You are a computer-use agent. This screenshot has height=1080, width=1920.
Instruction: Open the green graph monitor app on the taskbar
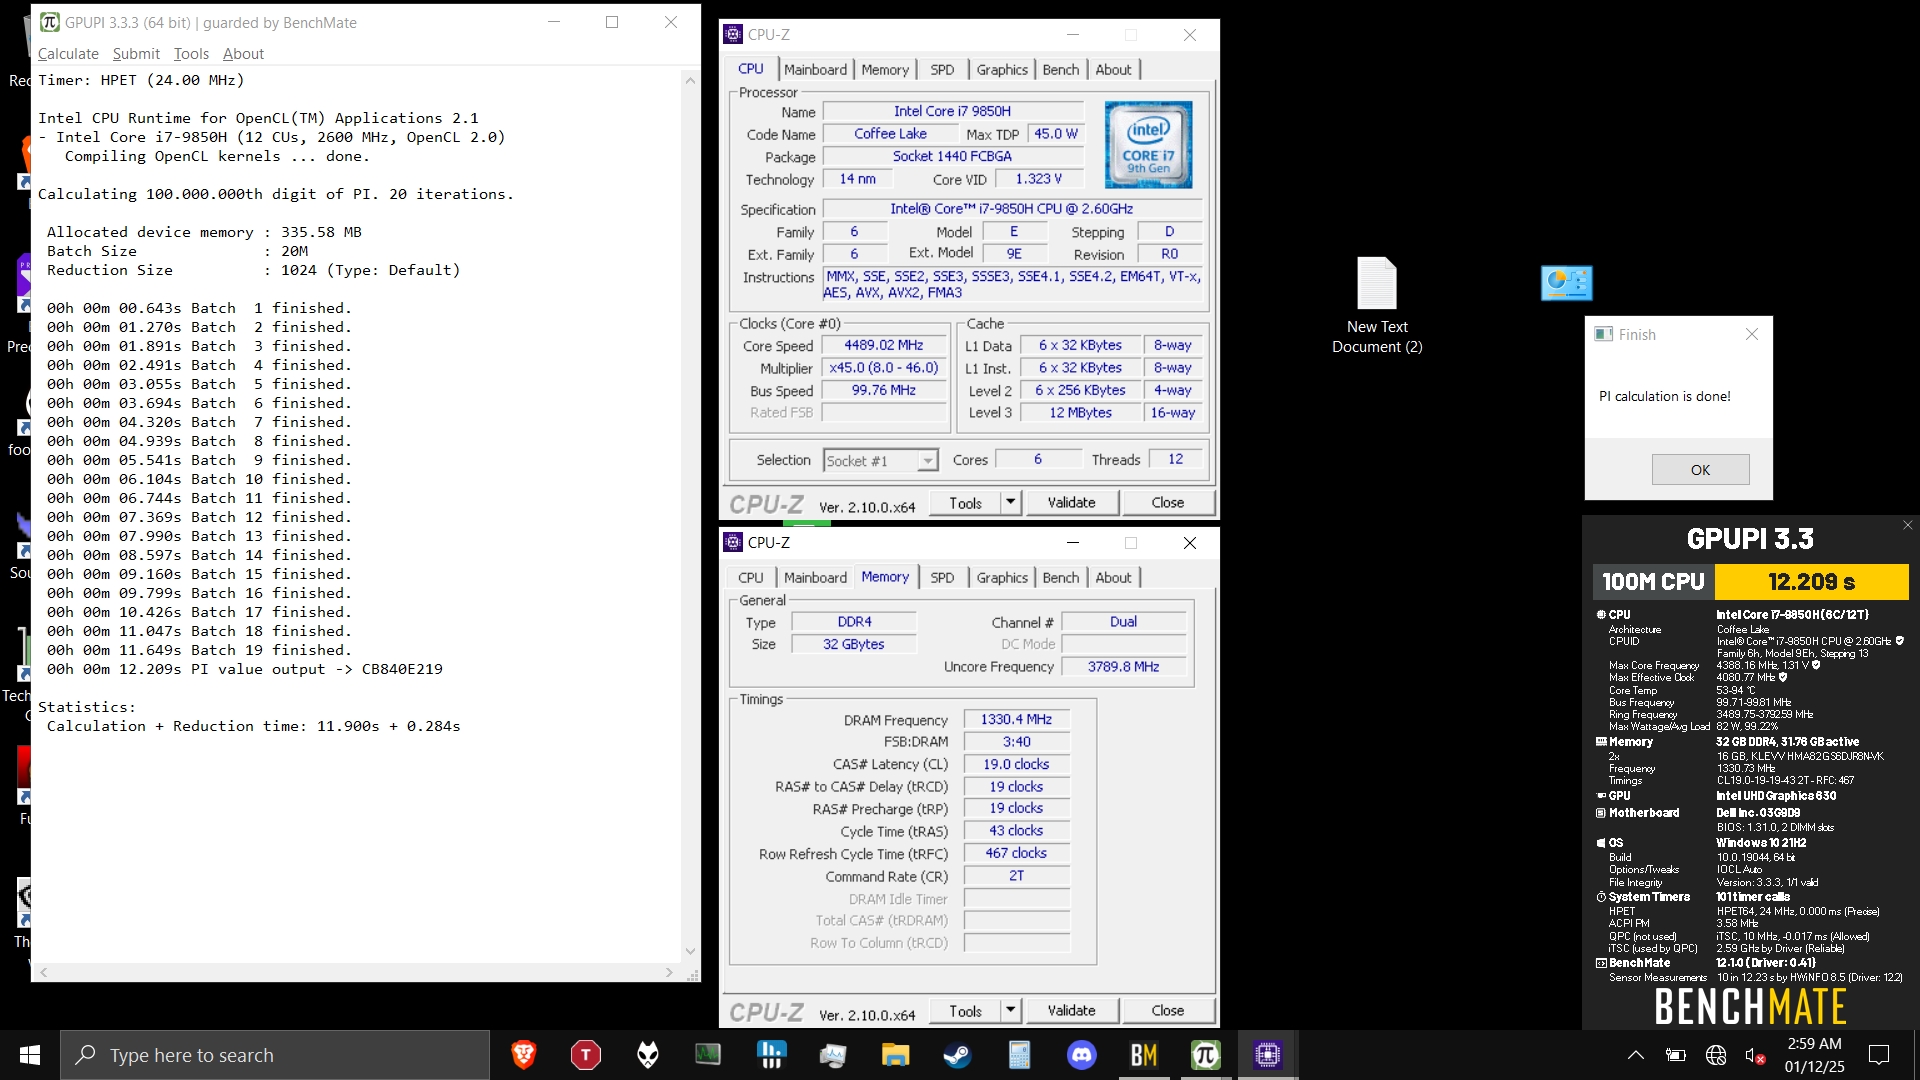[708, 1055]
